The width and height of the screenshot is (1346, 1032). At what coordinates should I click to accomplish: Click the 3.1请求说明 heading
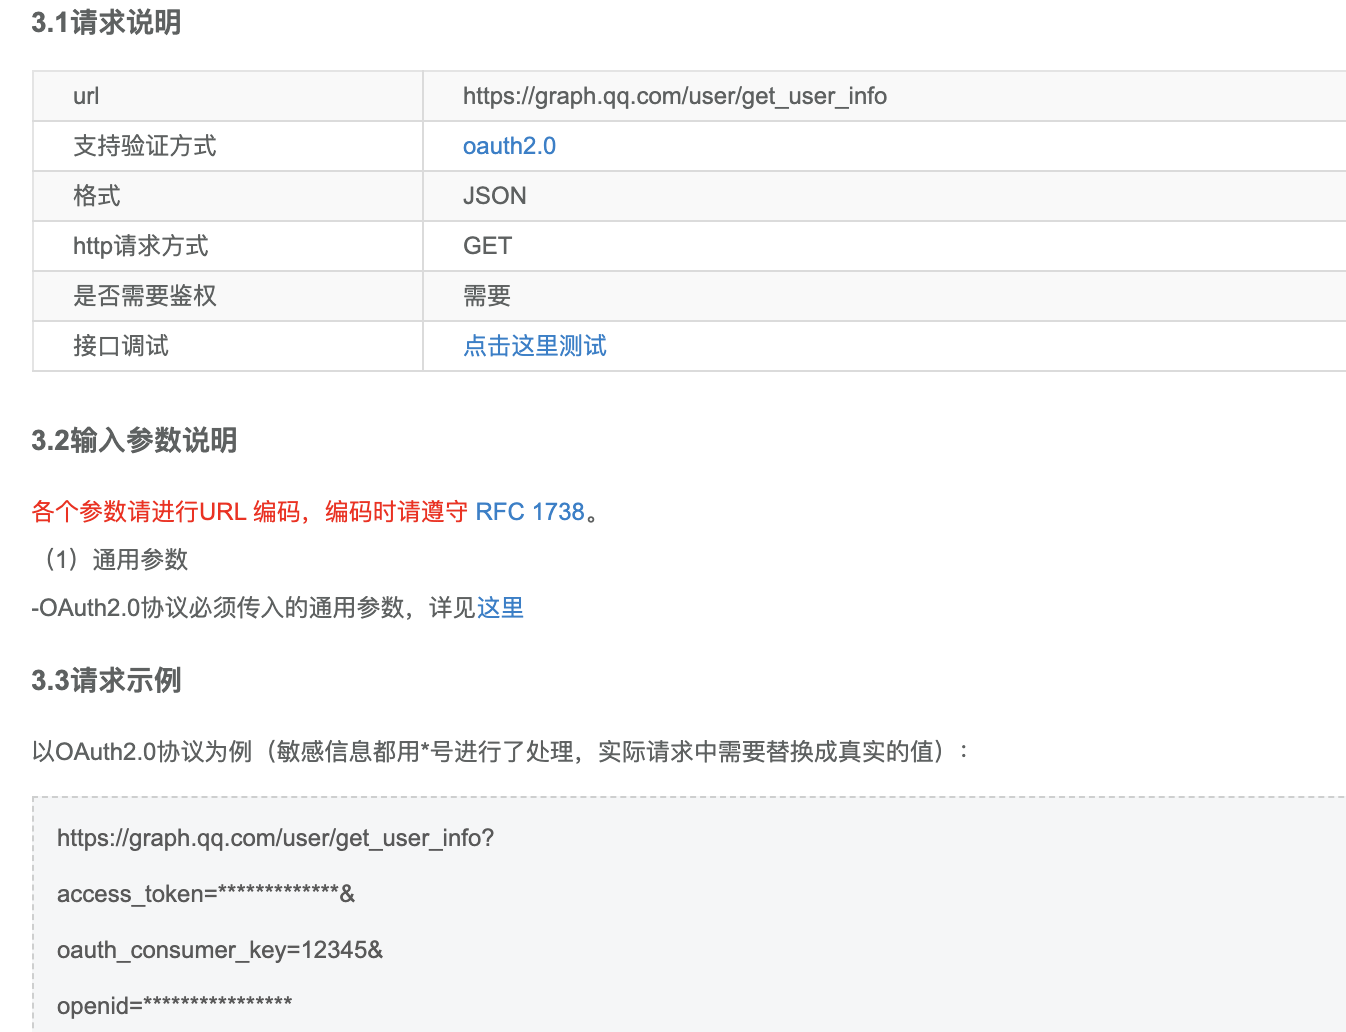(106, 22)
